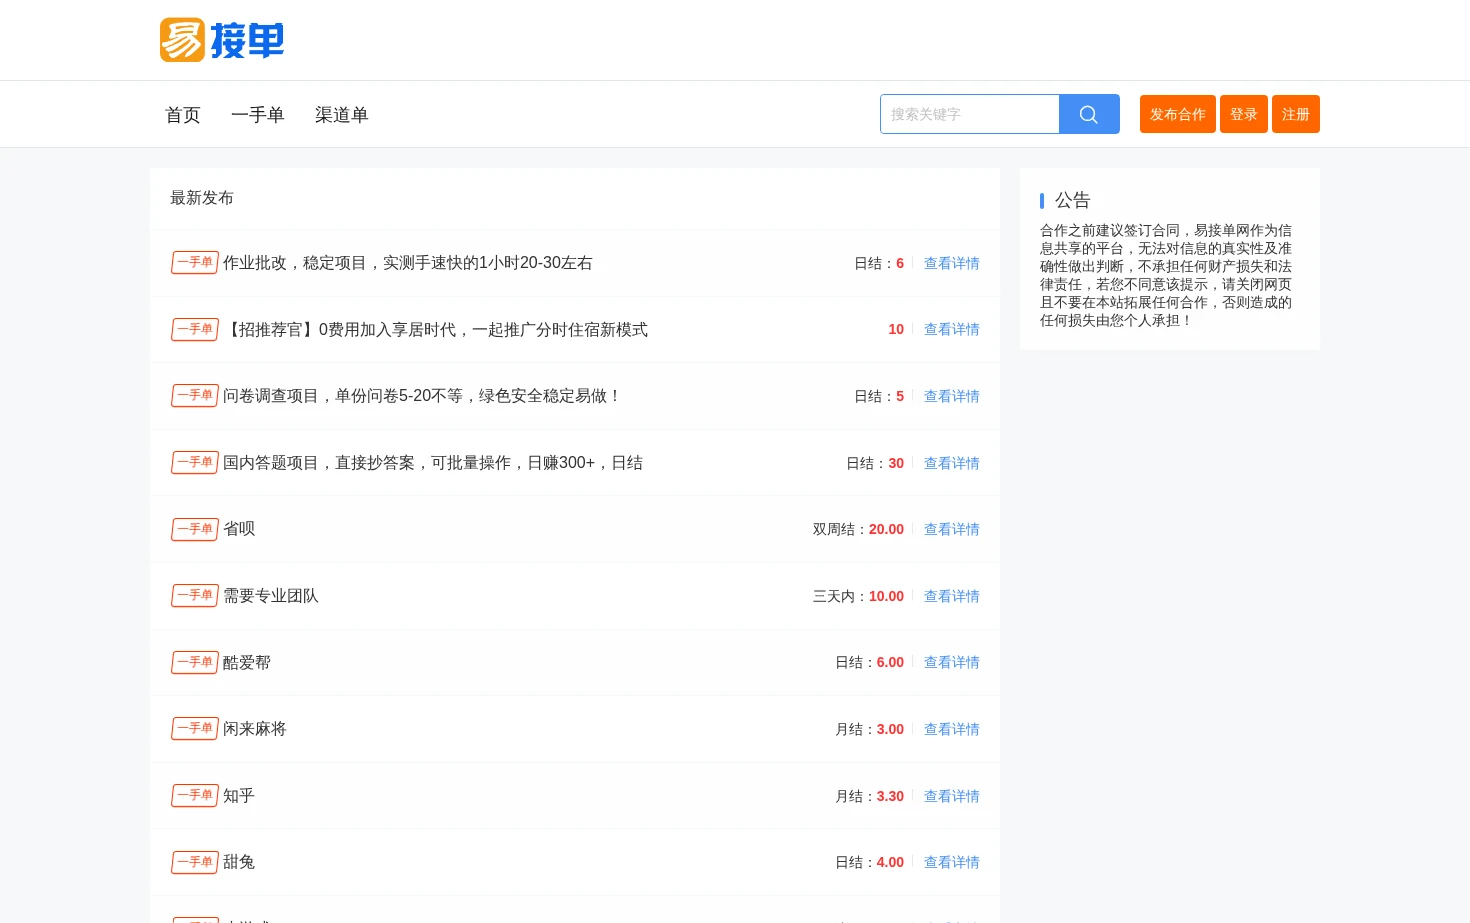Screen dimensions: 1470x923
Task: Click the 双周结：20.00 price text
Action: [x=858, y=529]
